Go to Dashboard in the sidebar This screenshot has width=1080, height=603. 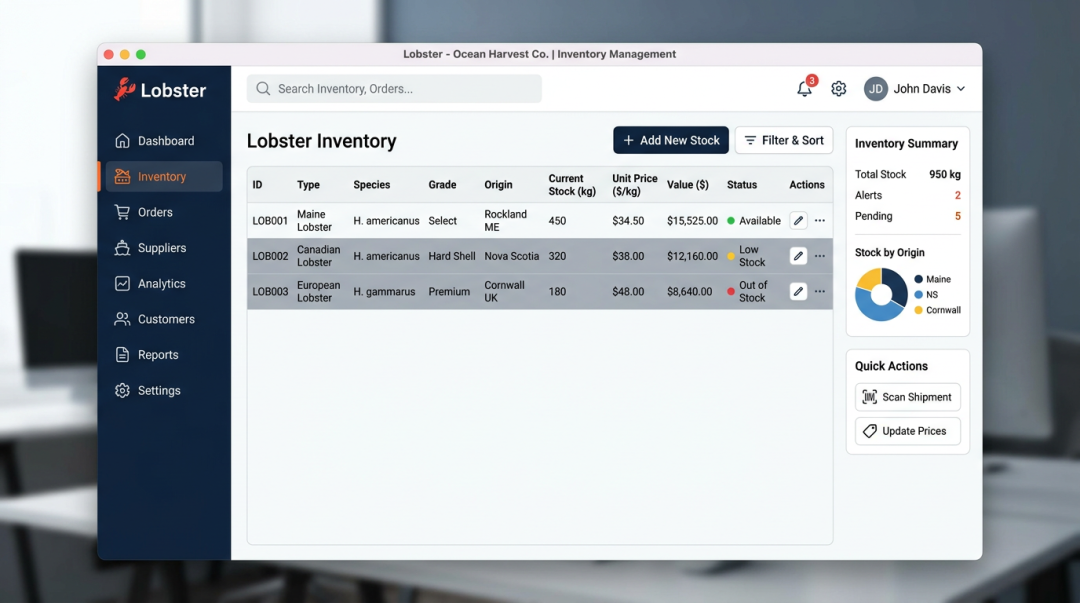(x=165, y=141)
